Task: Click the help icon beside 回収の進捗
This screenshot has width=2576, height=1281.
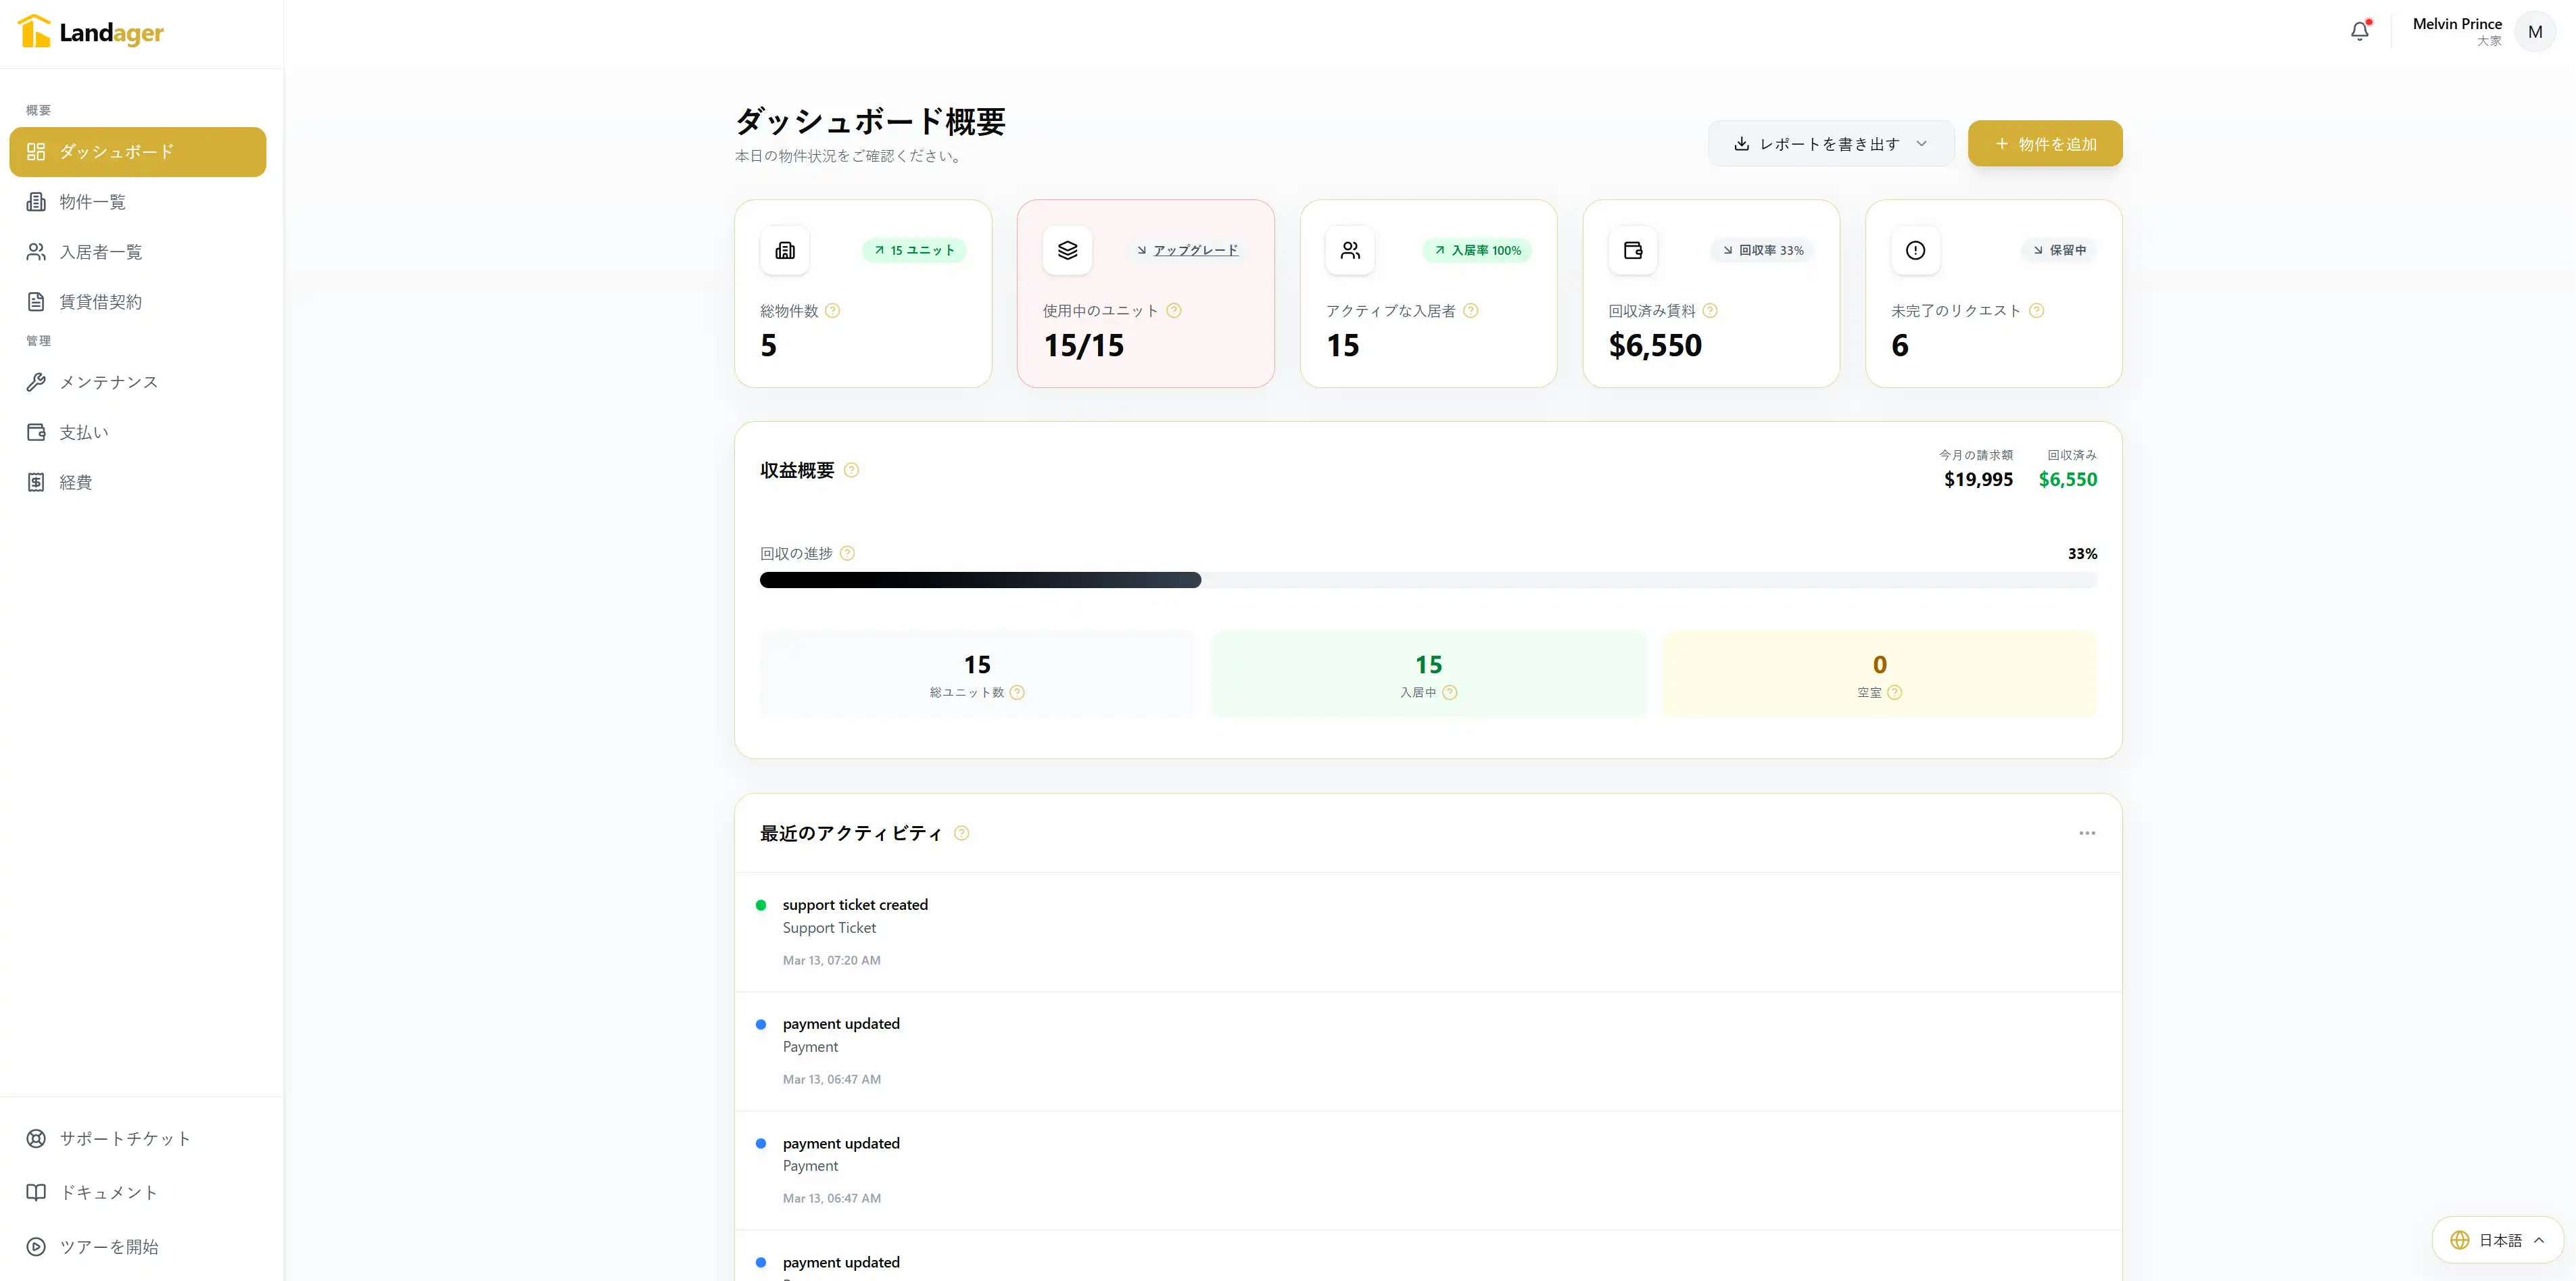Action: [x=848, y=553]
